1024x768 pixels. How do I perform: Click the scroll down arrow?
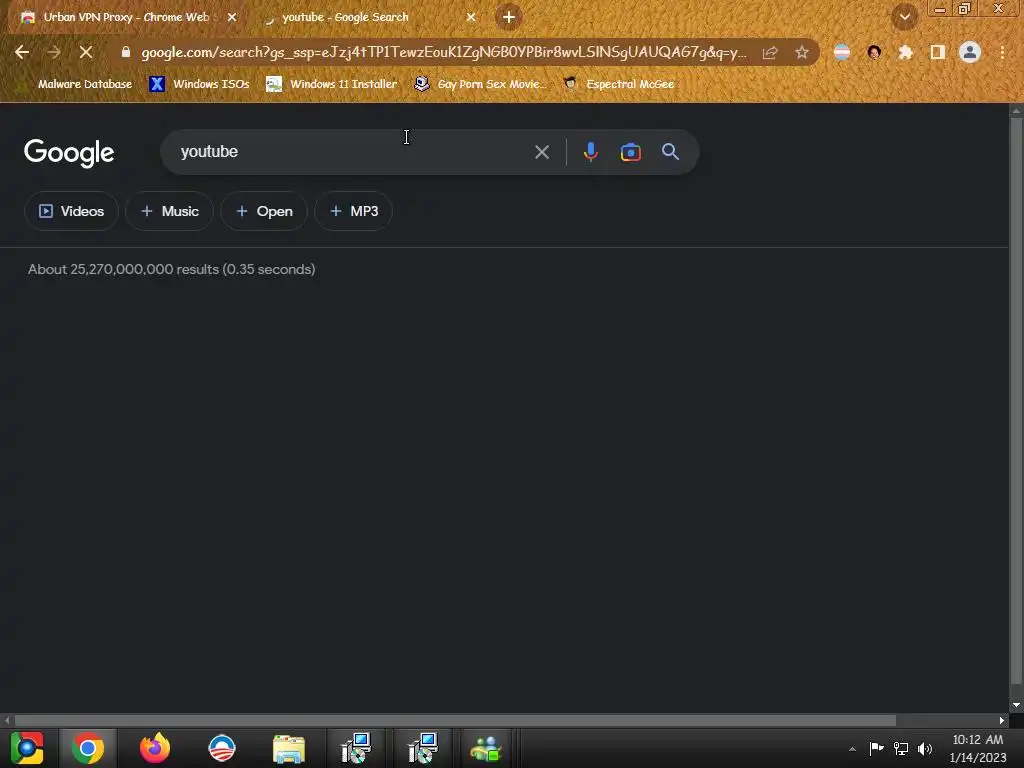point(1016,705)
